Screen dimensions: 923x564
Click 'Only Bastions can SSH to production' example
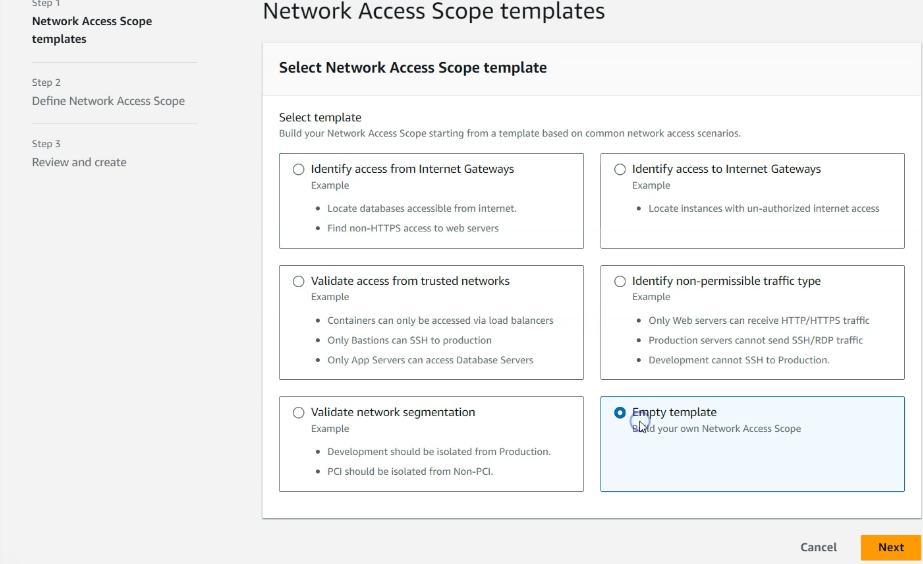tap(409, 340)
